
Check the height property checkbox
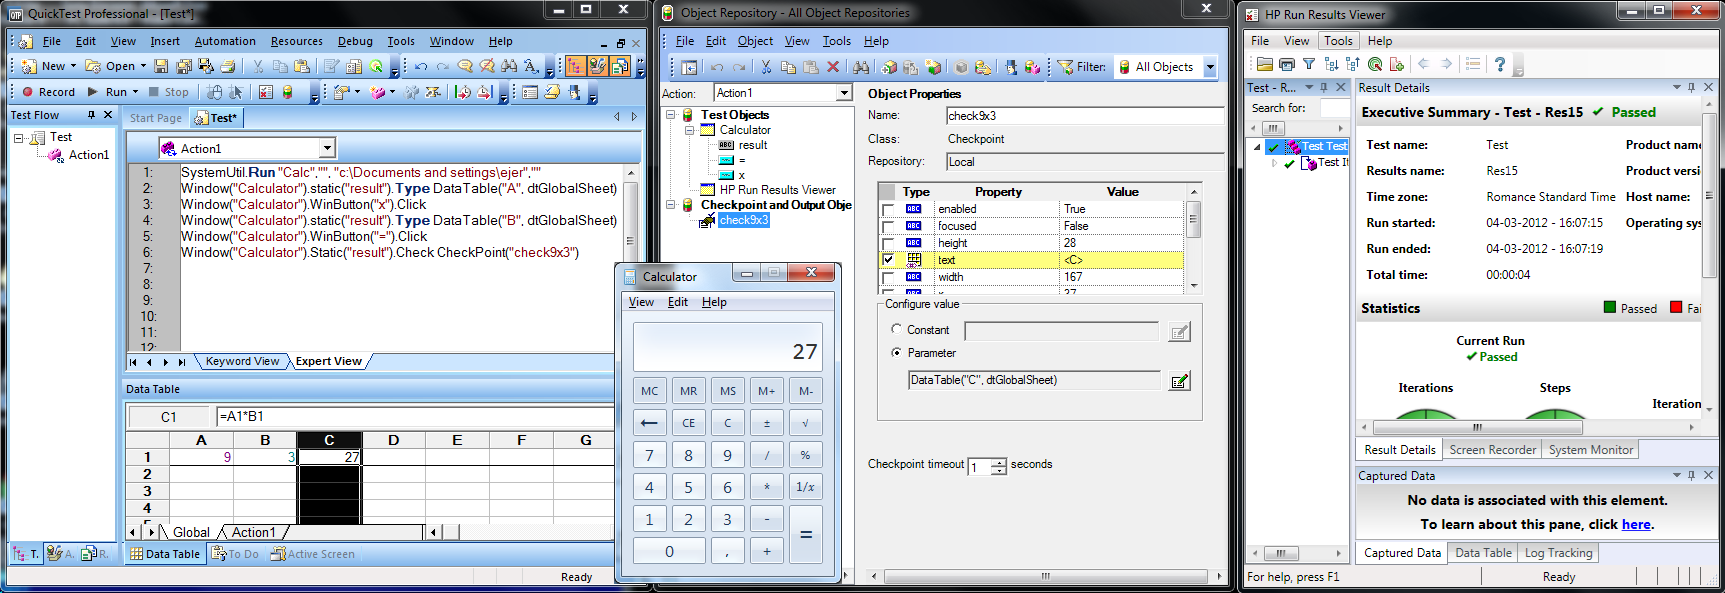pyautogui.click(x=888, y=243)
